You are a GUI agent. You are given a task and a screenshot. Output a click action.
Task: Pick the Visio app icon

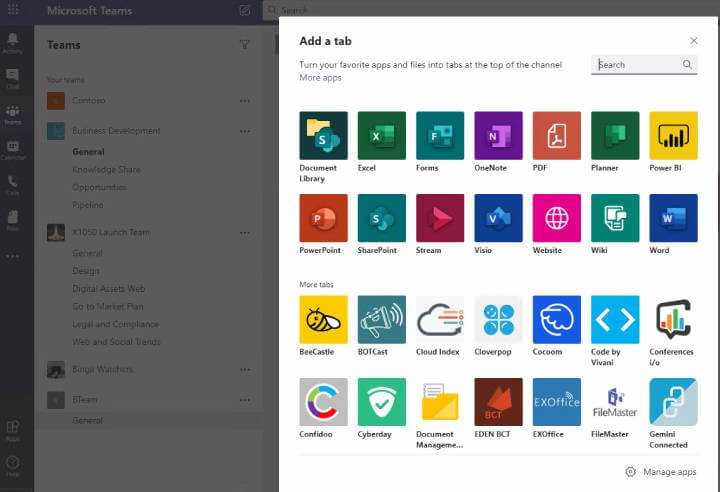pyautogui.click(x=498, y=218)
